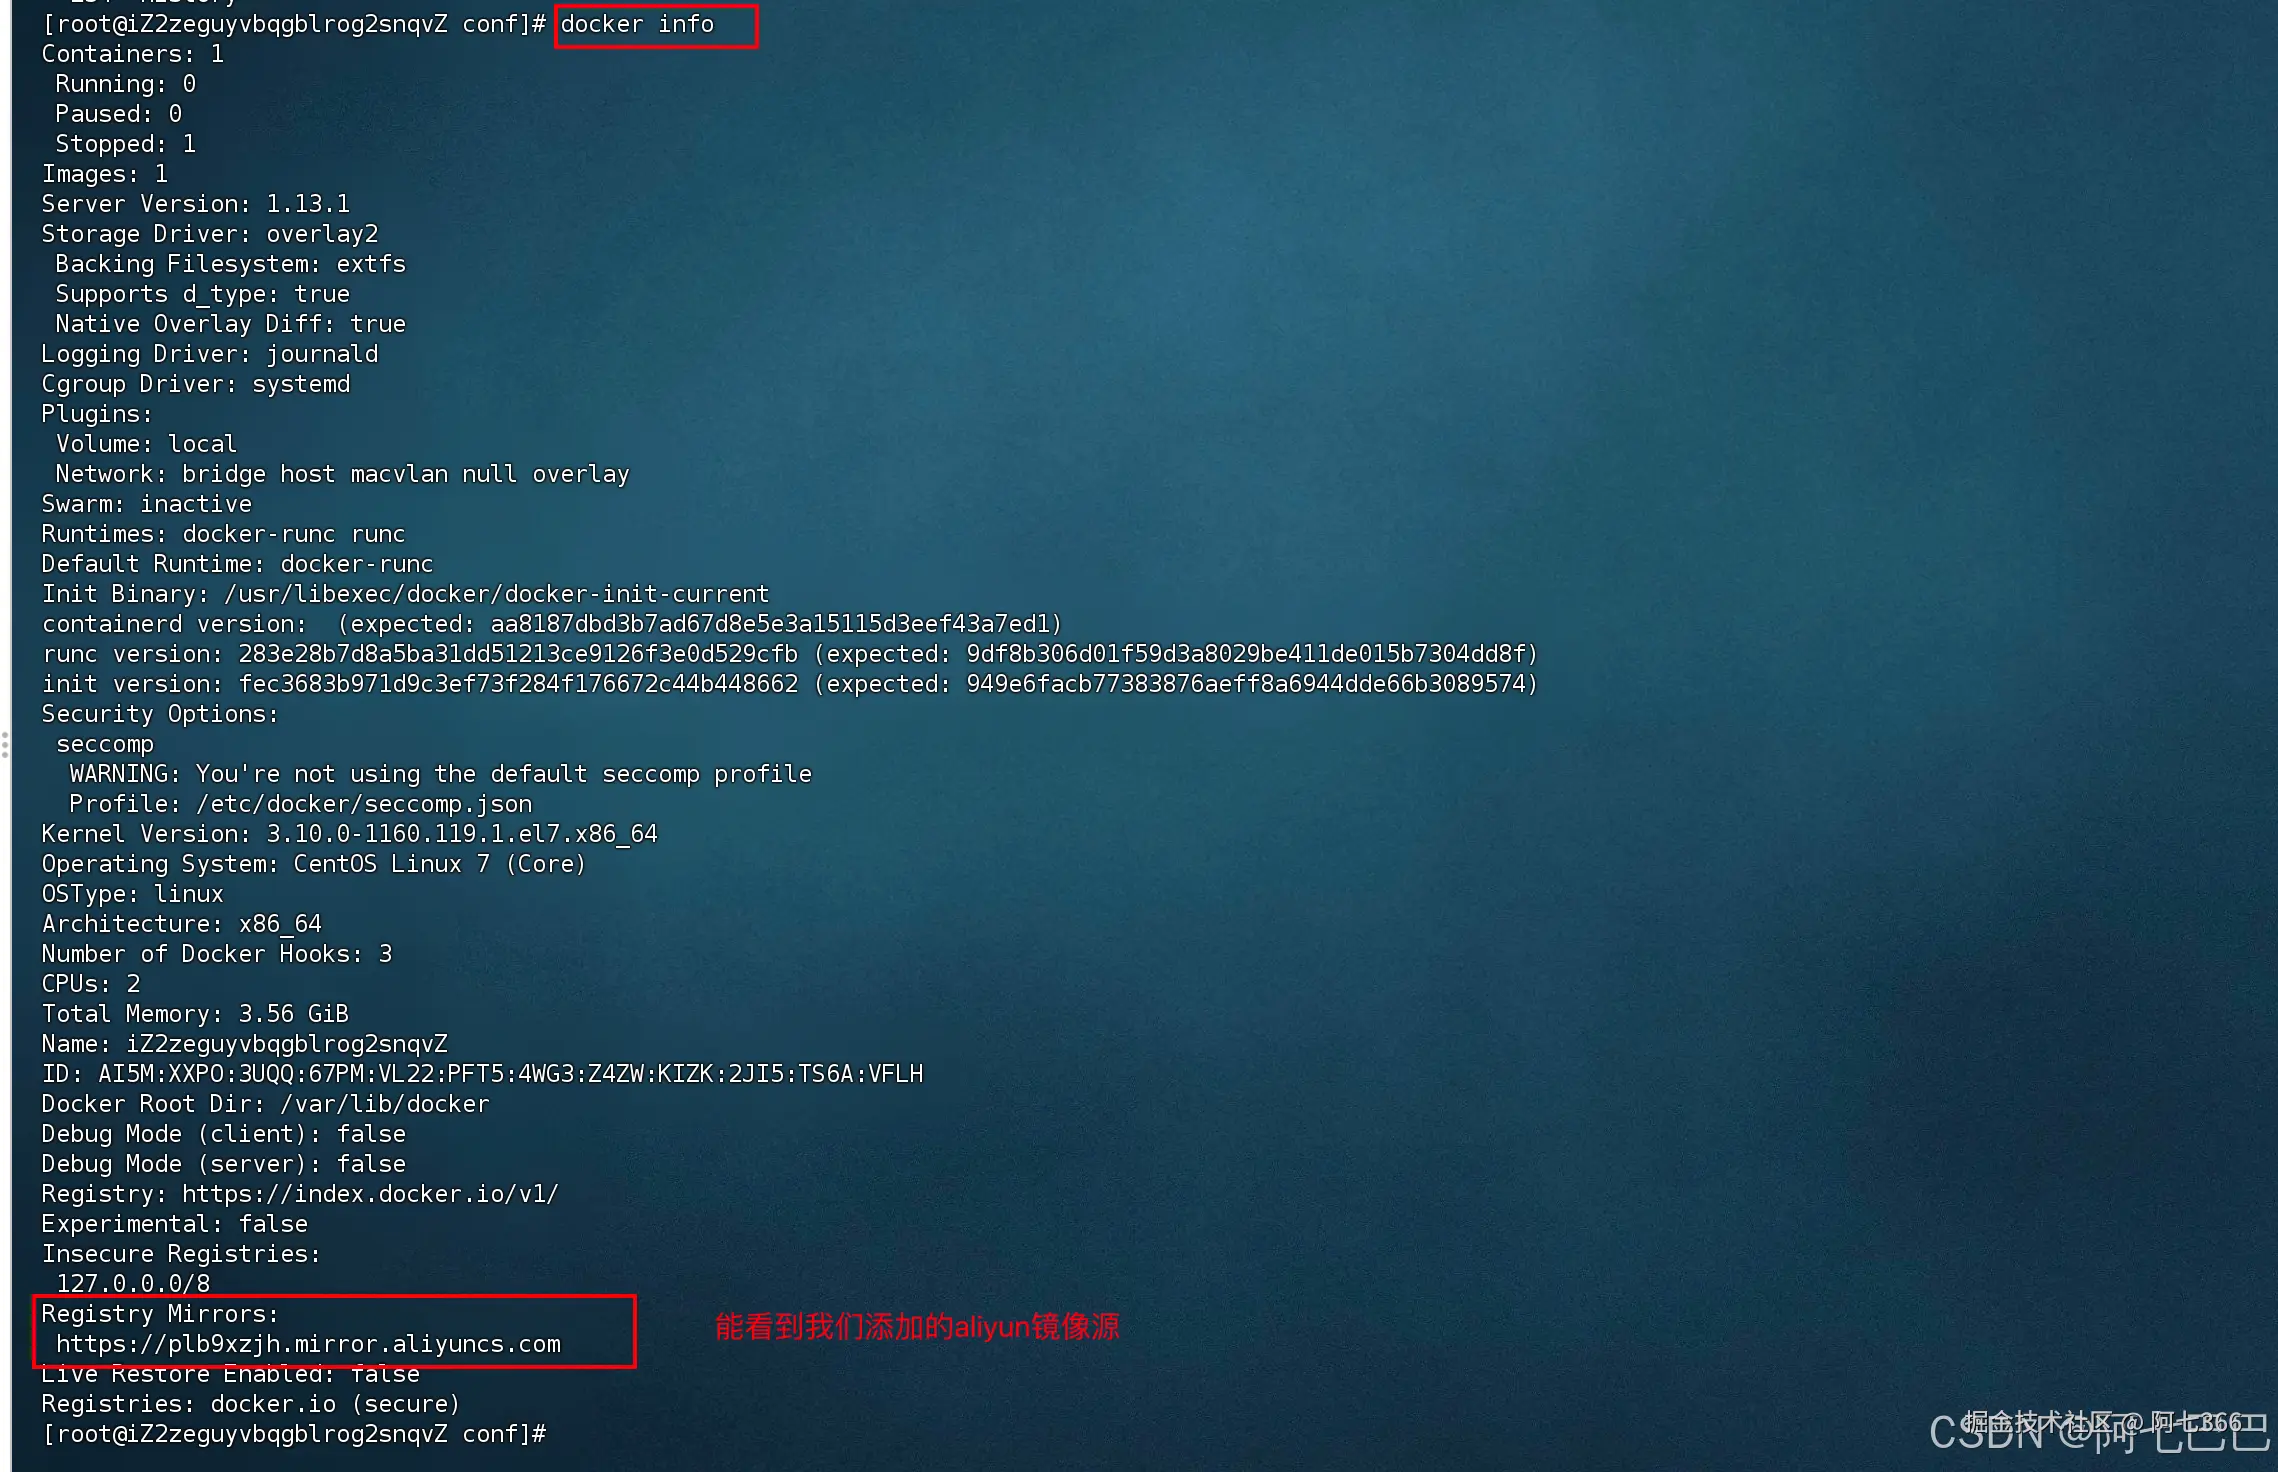Click the CSDN watermark at bottom right
This screenshot has height=1472, width=2278.
click(x=2100, y=1432)
